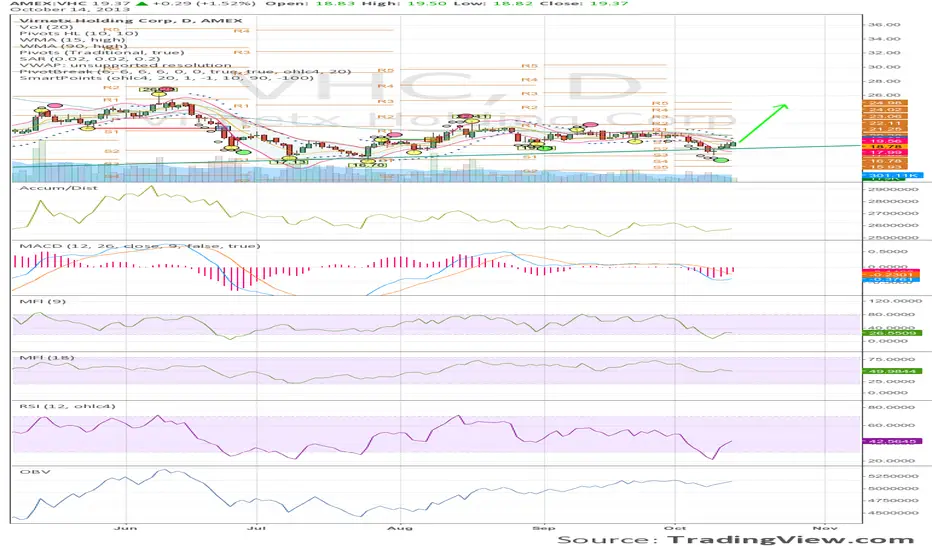
Task: Click the 16.70 pivot low label
Action: [367, 165]
